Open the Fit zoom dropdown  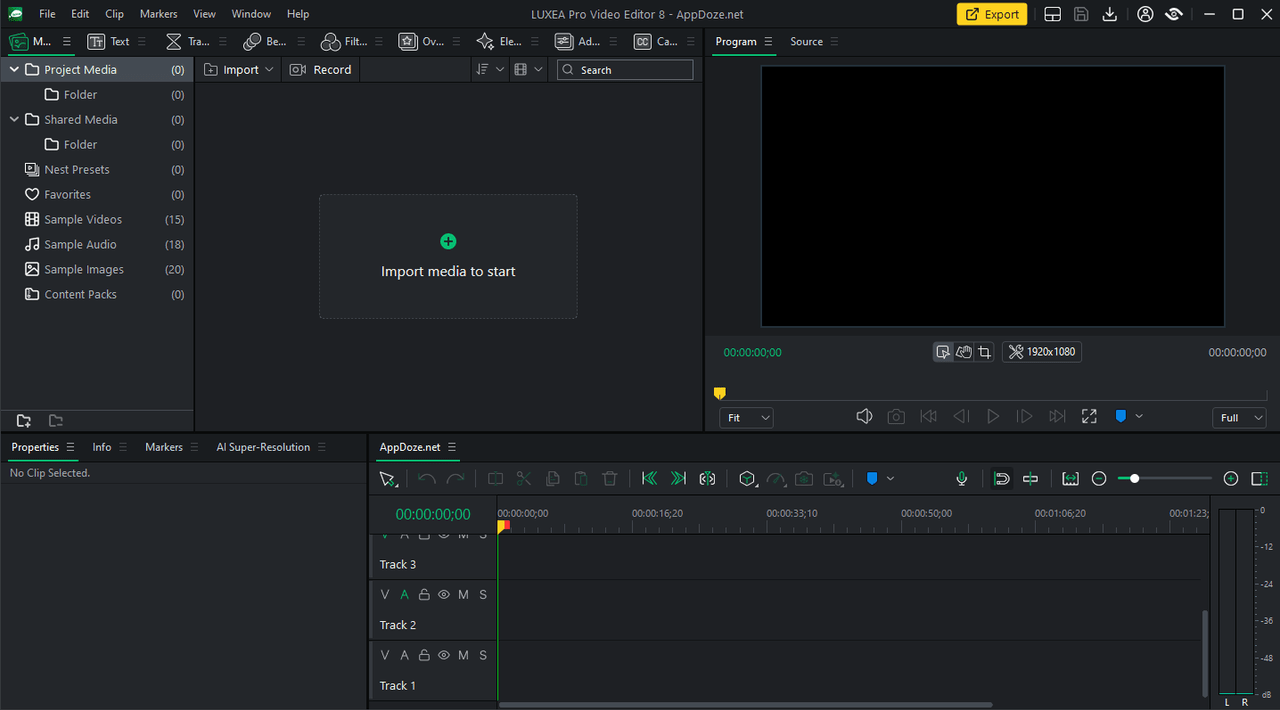[x=746, y=418]
